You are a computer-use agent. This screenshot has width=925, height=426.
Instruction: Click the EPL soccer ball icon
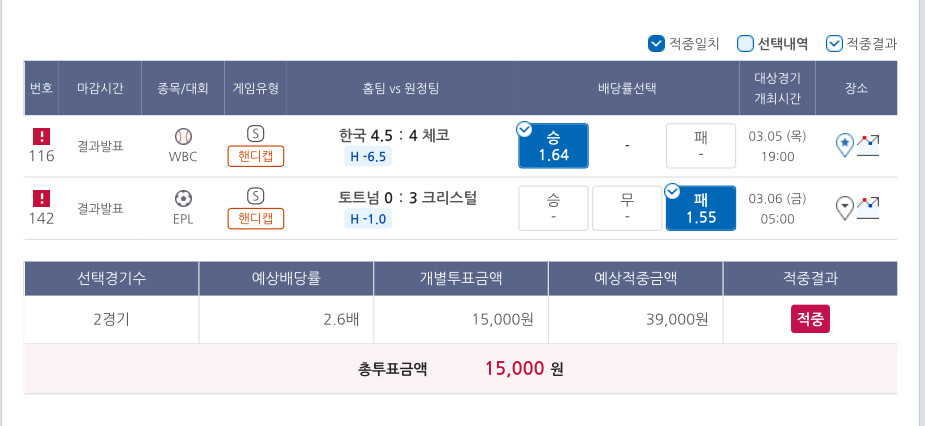[183, 198]
